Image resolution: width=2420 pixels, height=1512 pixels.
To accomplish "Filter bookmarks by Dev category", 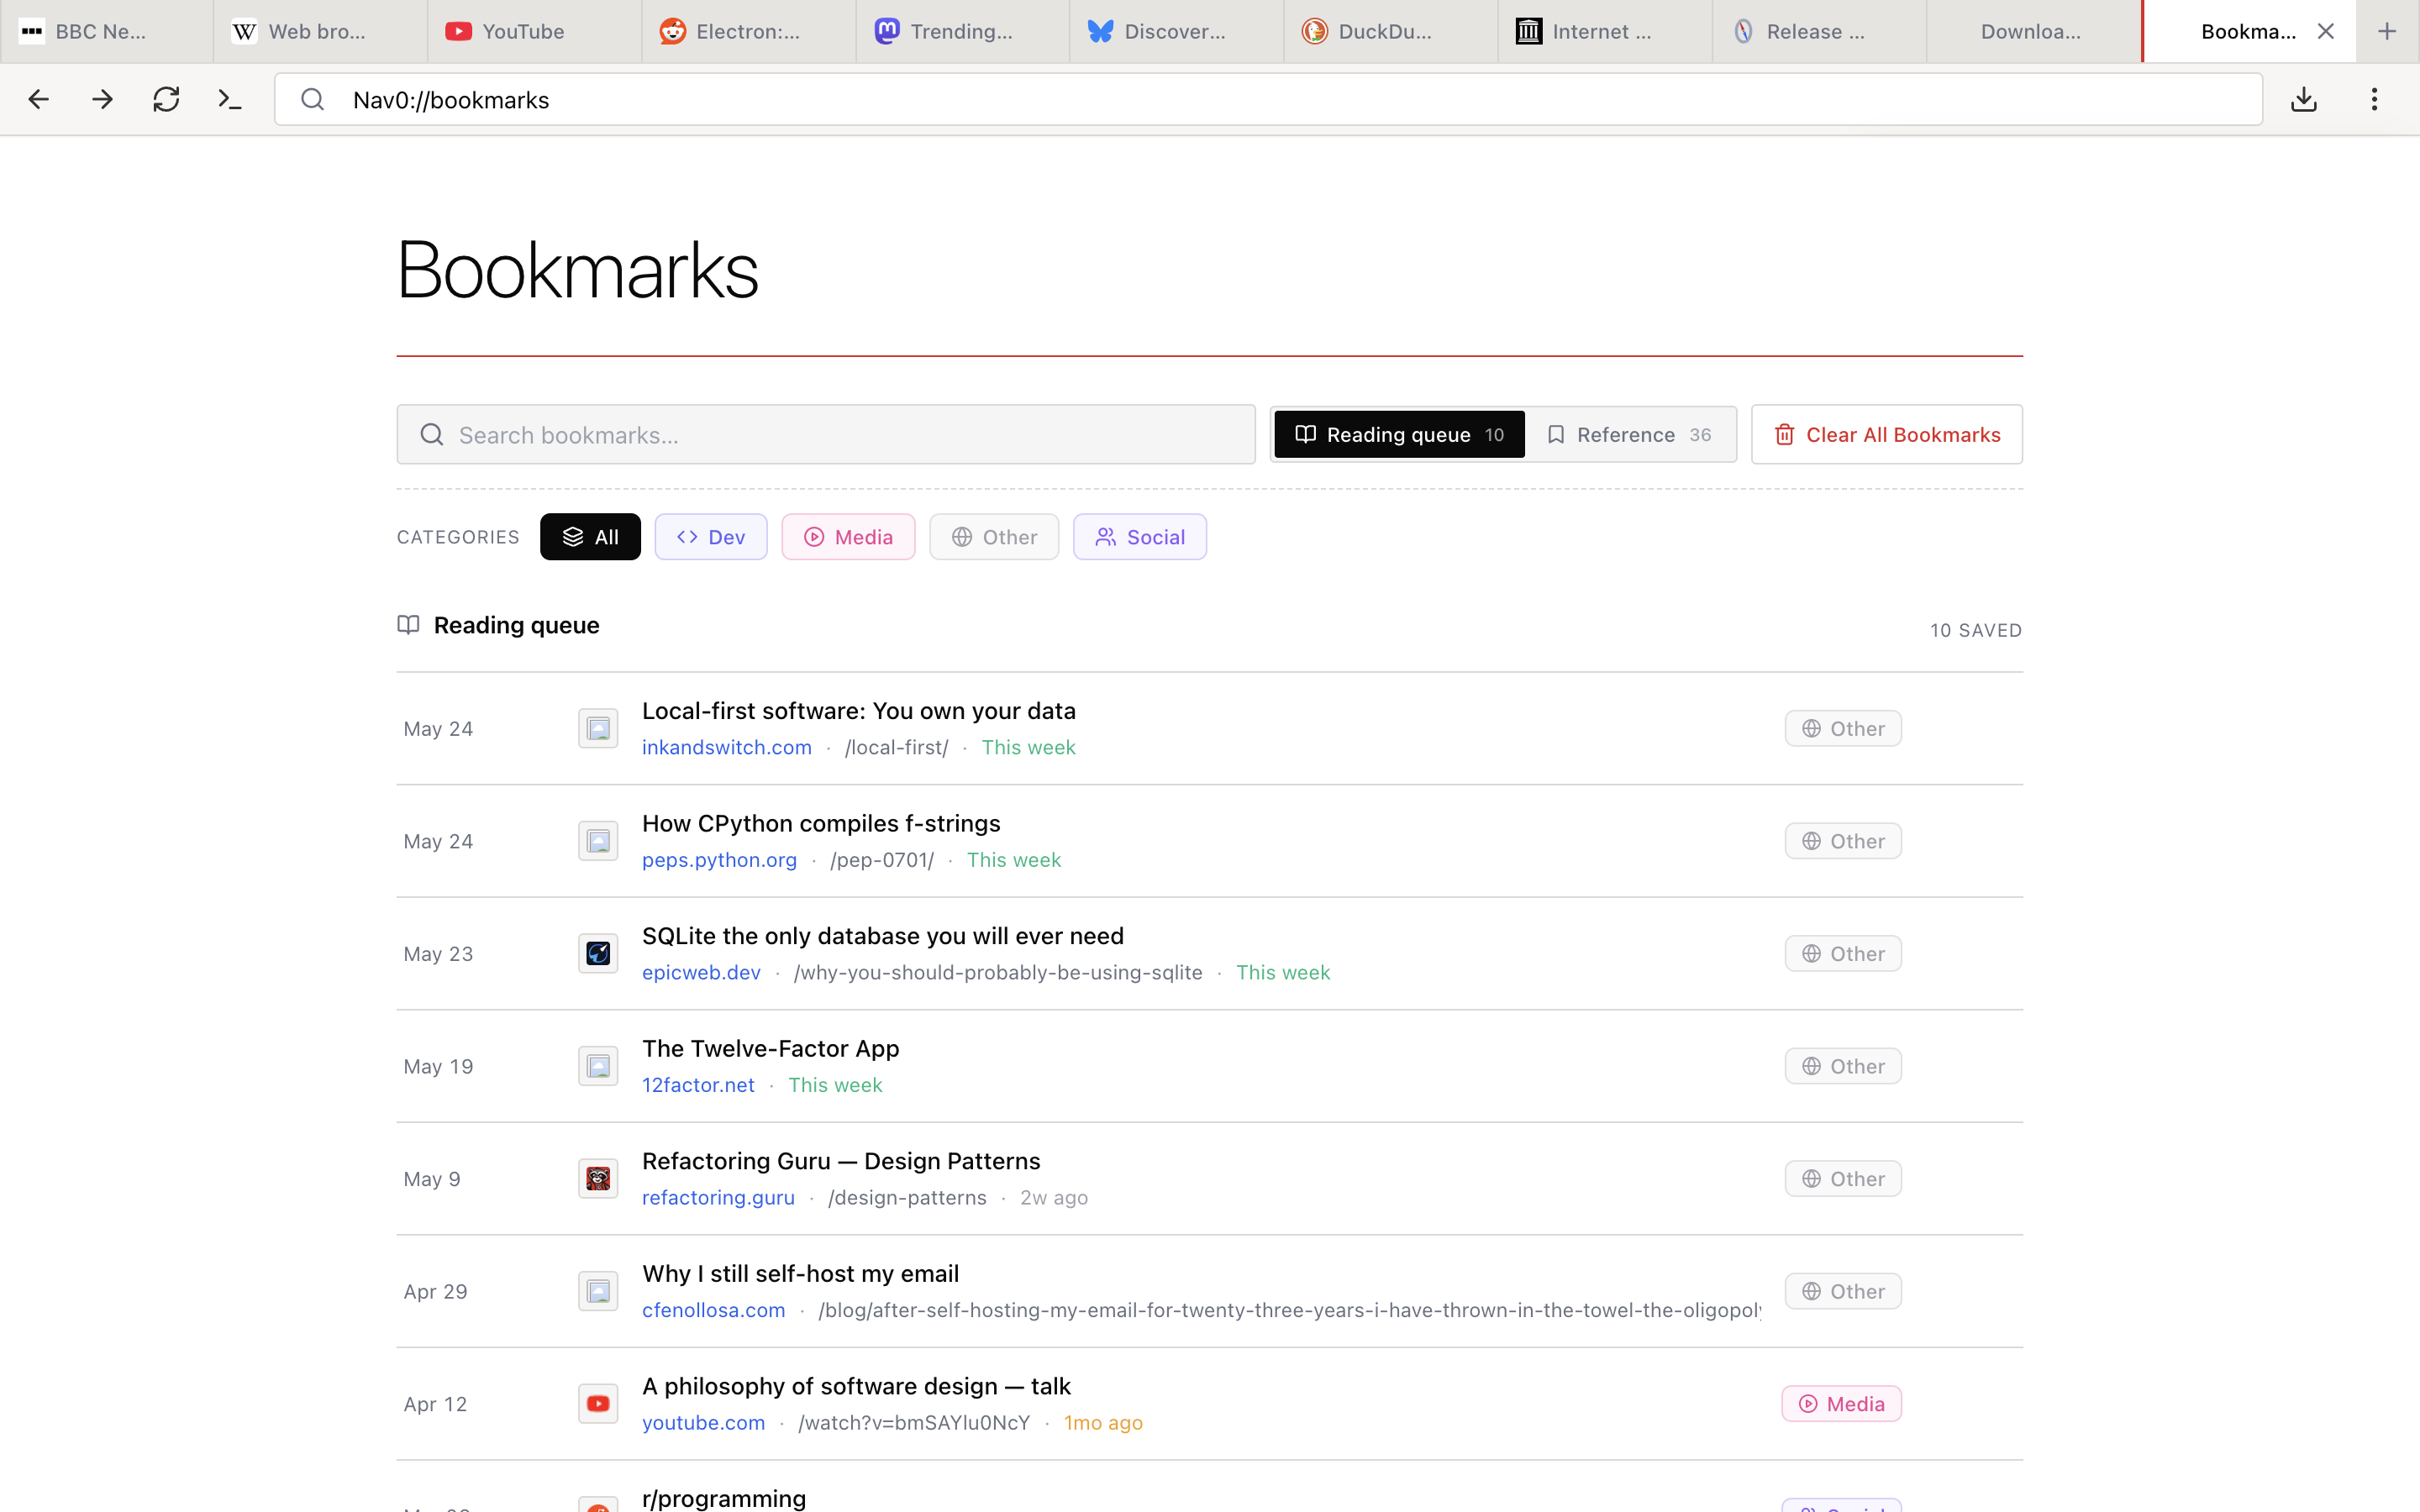I will (711, 537).
